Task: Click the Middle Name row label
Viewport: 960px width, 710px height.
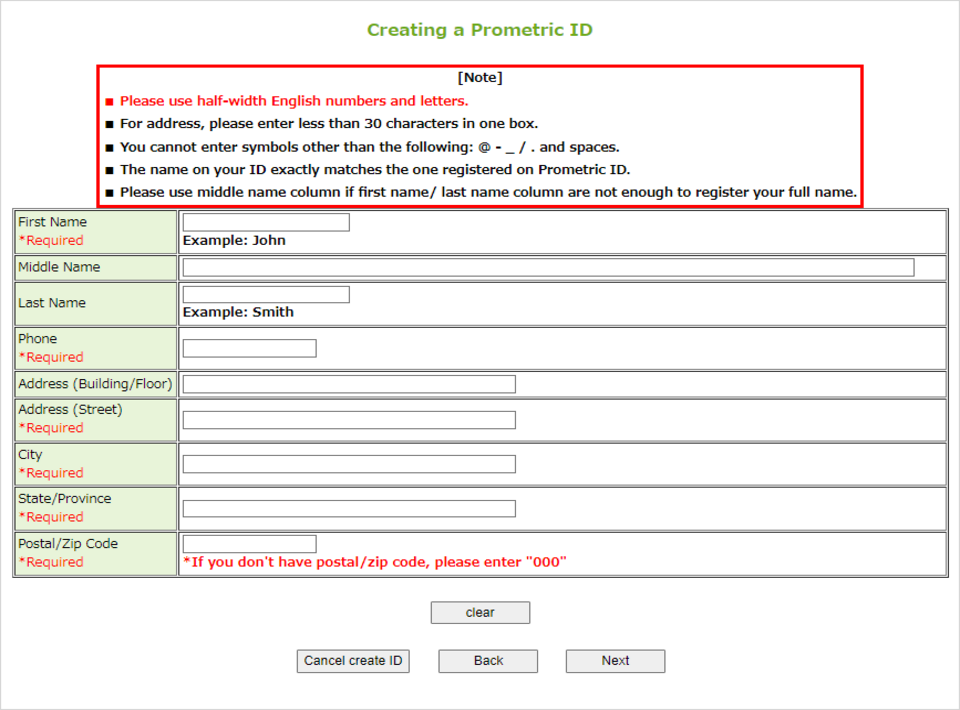Action: pyautogui.click(x=95, y=267)
